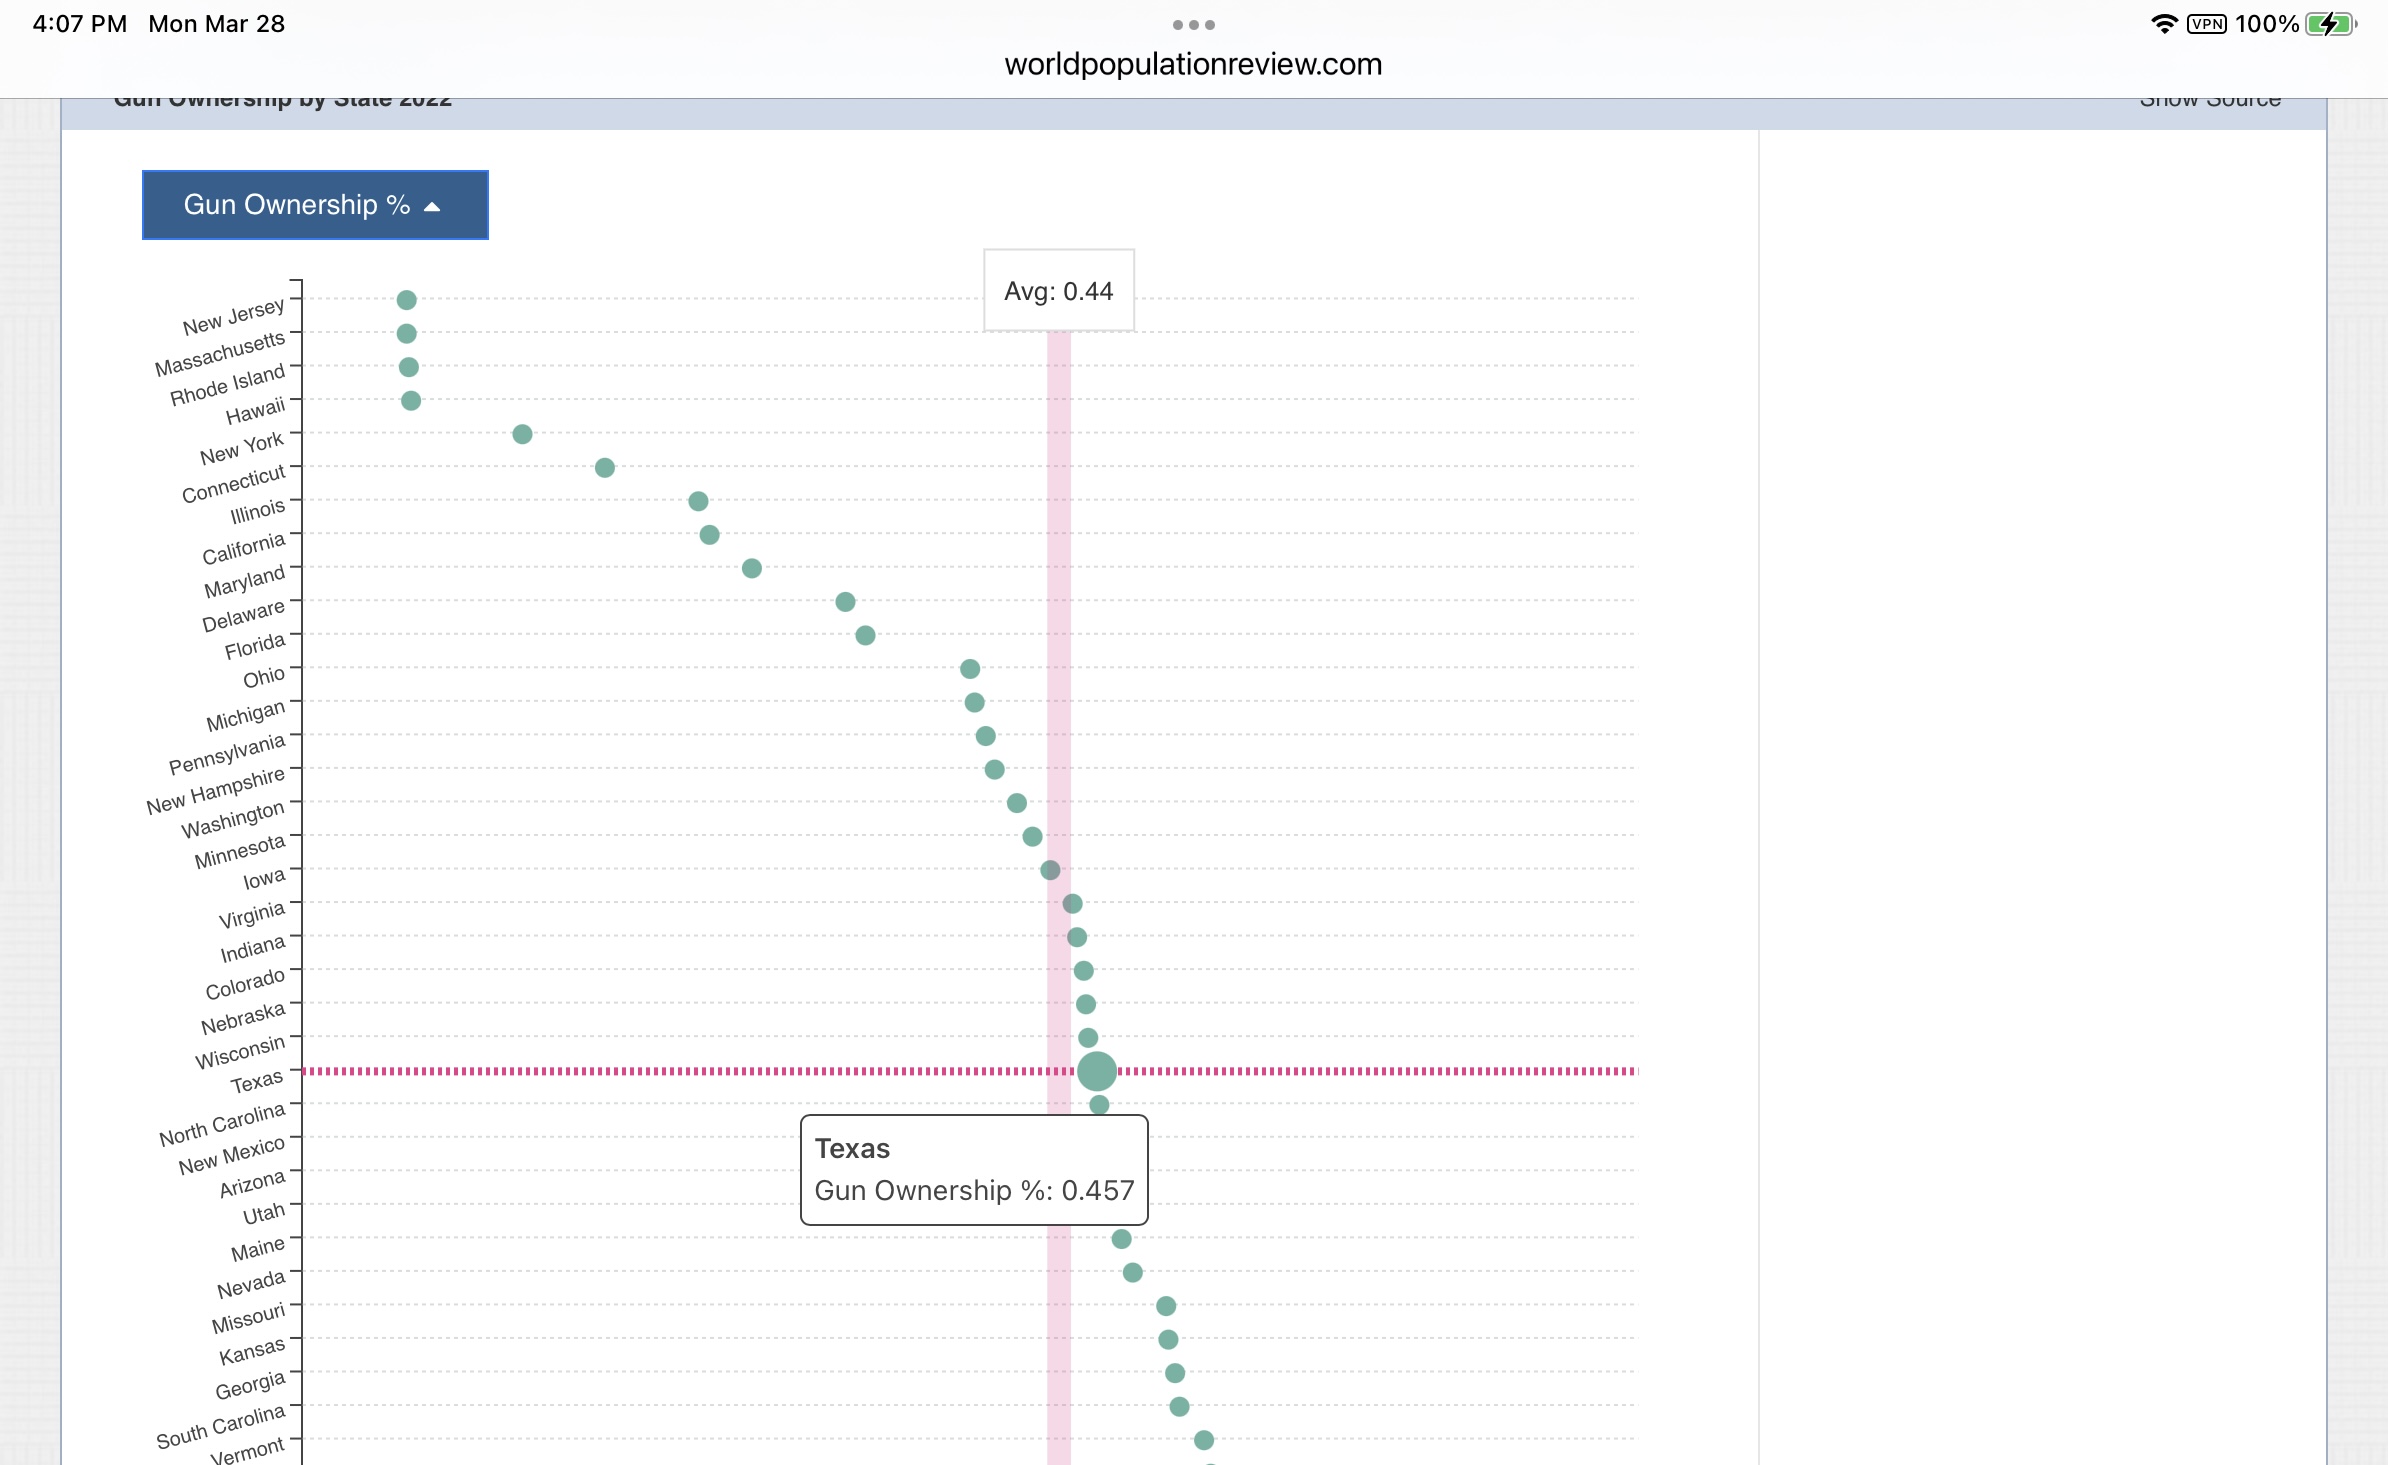The width and height of the screenshot is (2388, 1465).
Task: Click the Texas tooltip box
Action: pyautogui.click(x=974, y=1170)
